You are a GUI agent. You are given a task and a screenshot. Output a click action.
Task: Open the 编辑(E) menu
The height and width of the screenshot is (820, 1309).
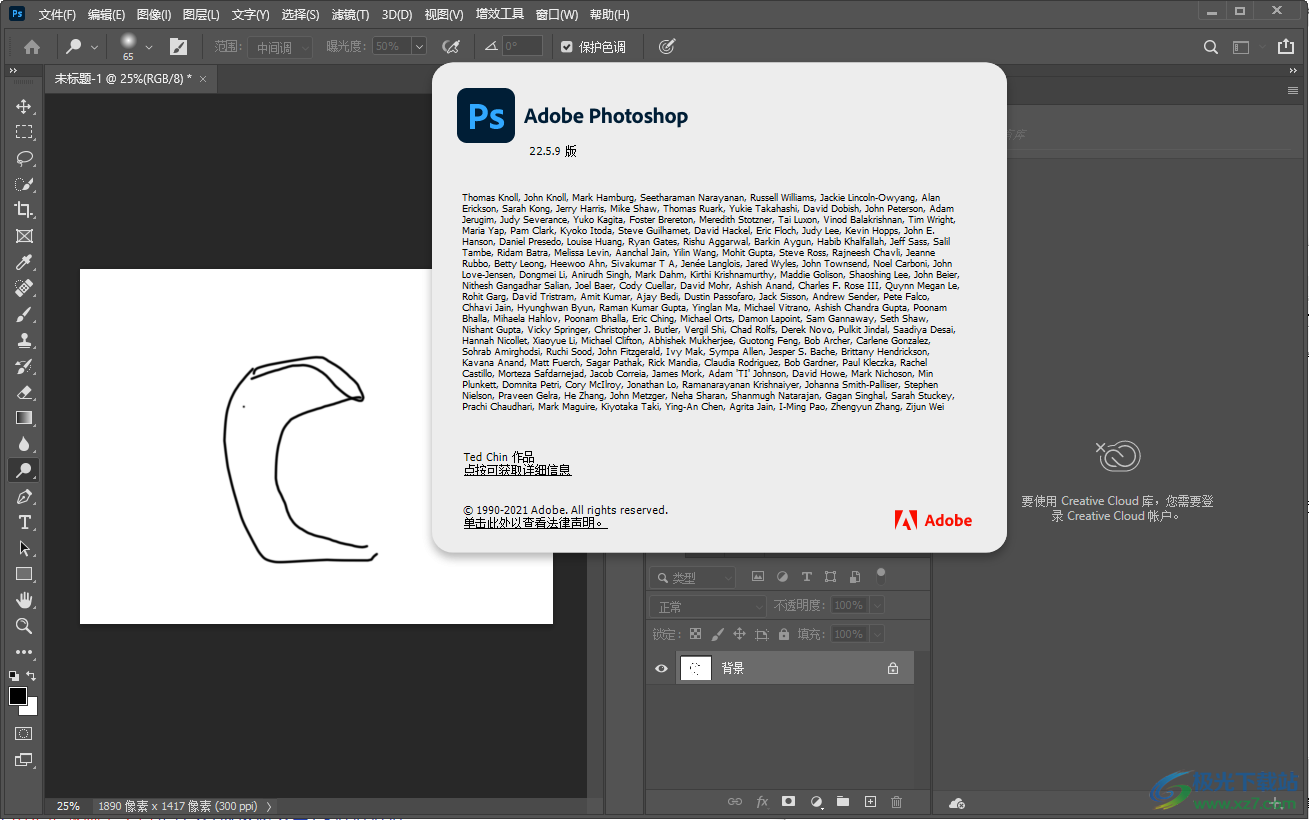tap(106, 14)
